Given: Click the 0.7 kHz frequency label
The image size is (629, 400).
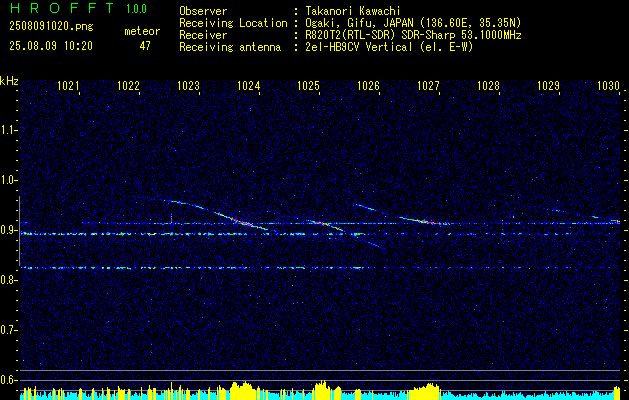Looking at the screenshot, I should click(9, 330).
